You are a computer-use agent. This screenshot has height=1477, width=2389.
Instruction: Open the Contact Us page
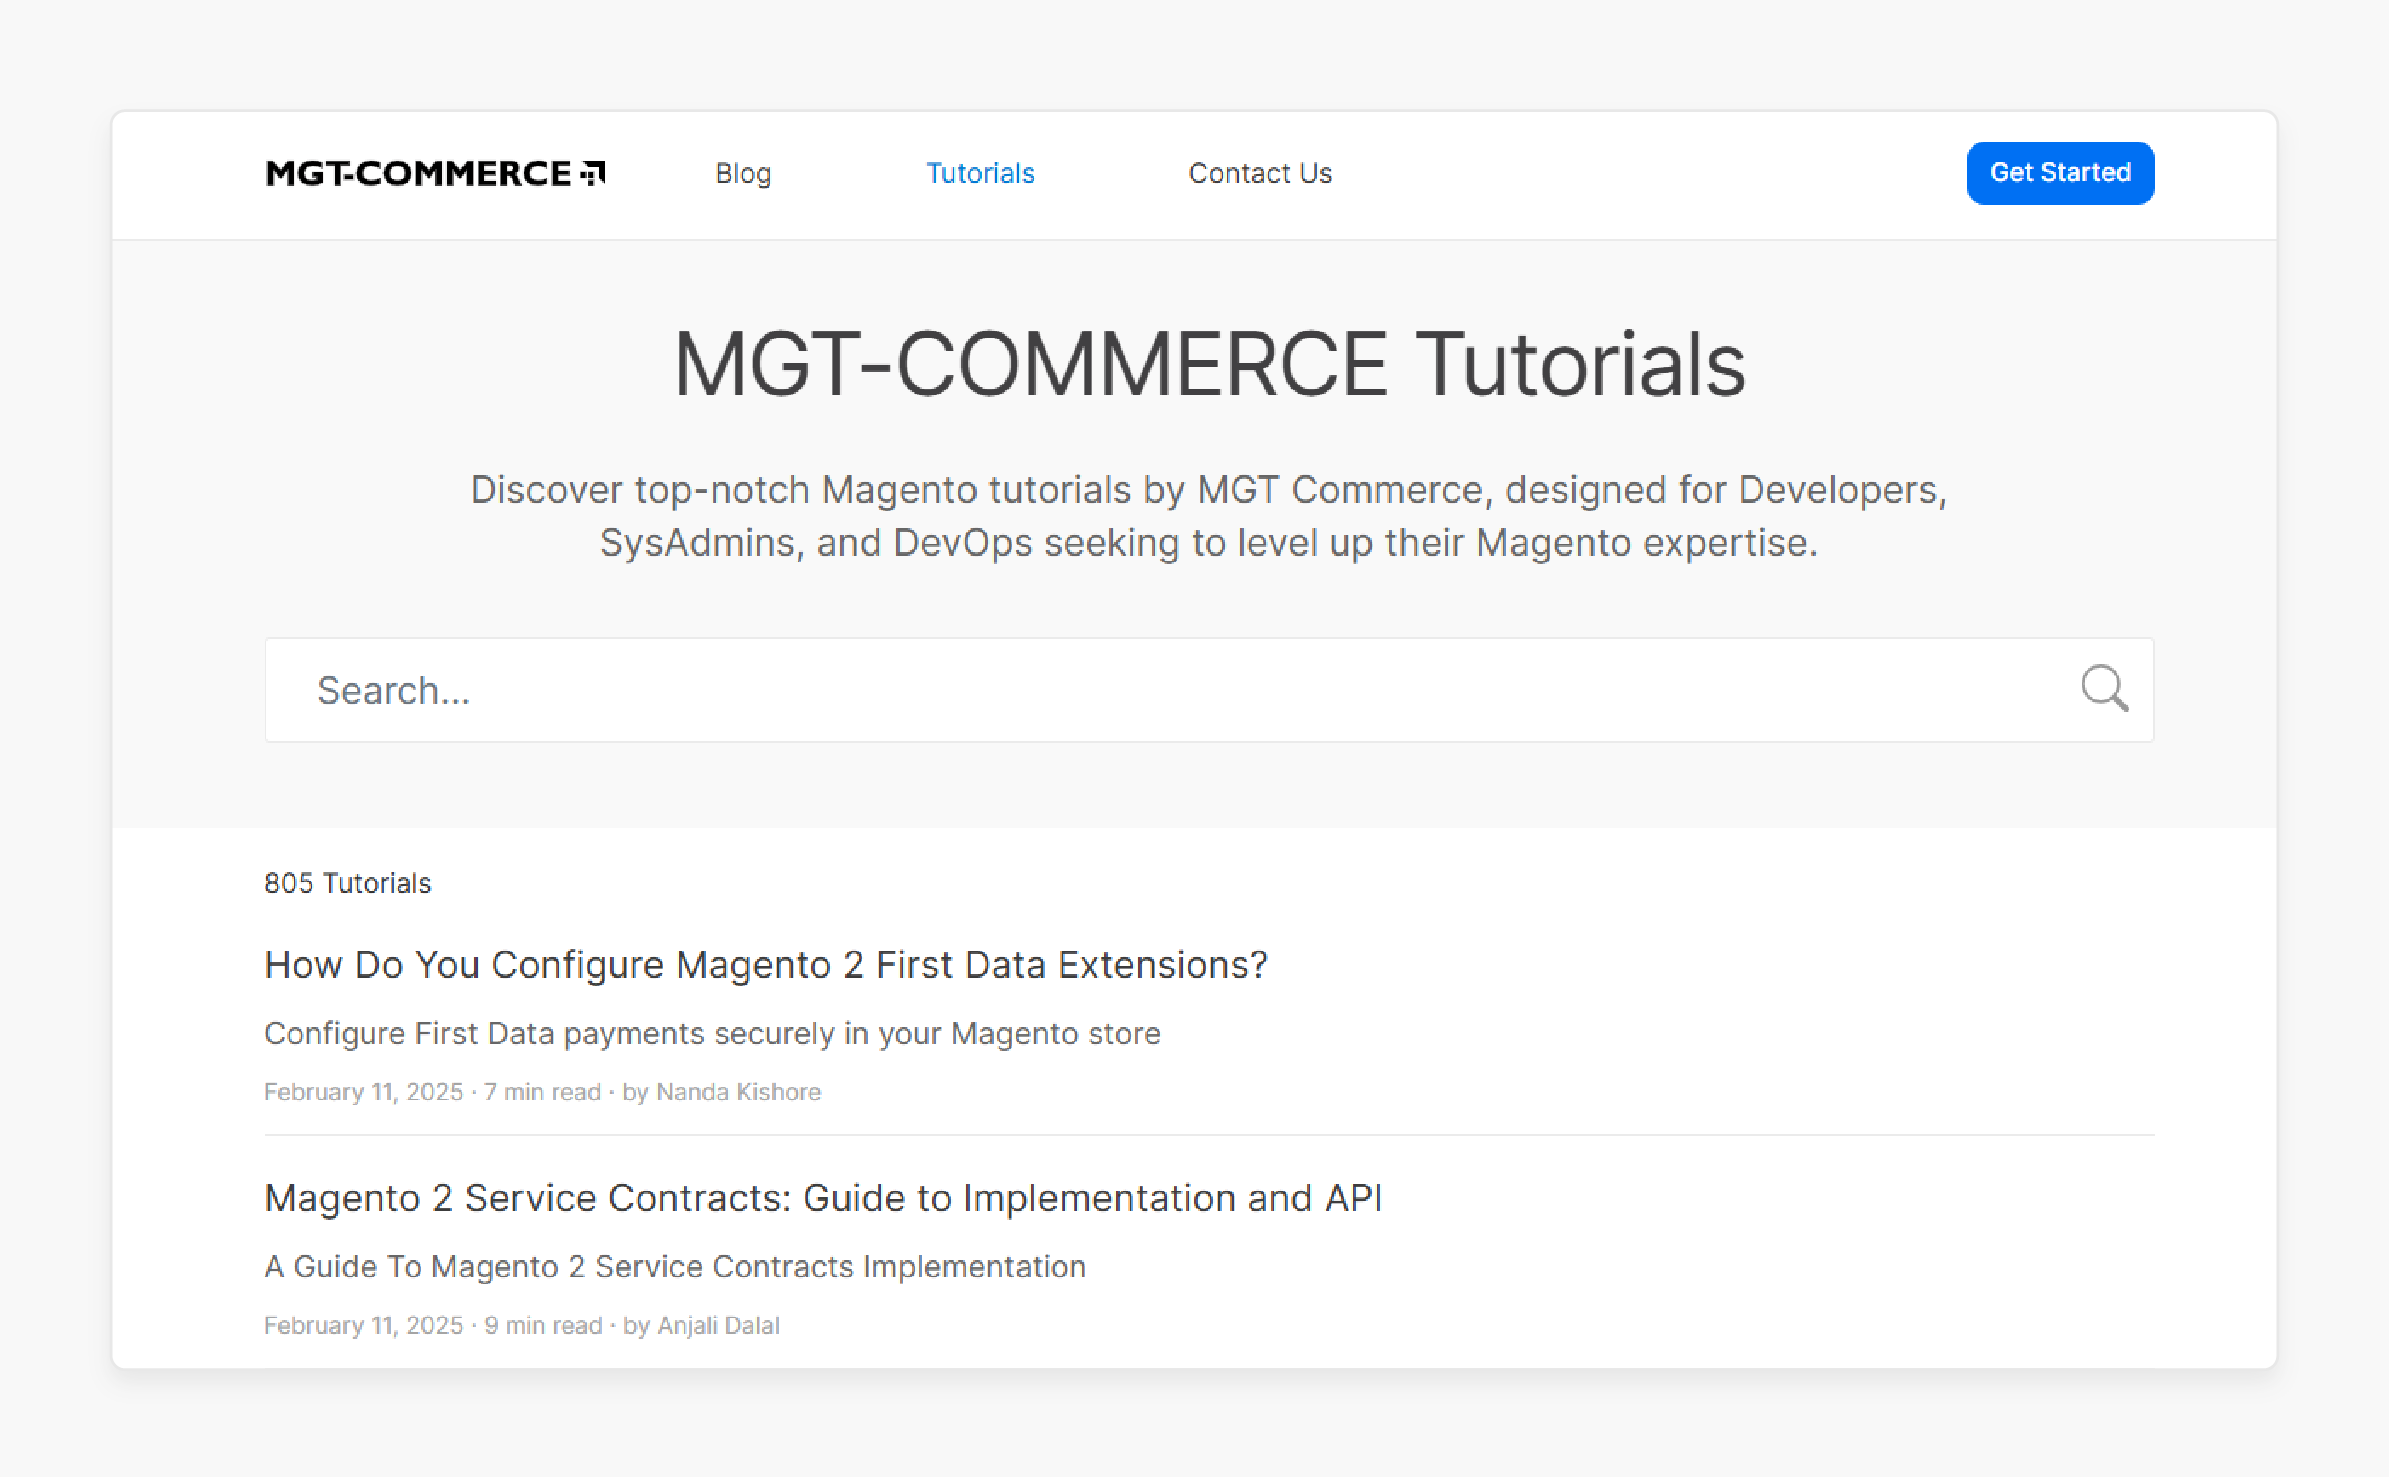(x=1259, y=173)
